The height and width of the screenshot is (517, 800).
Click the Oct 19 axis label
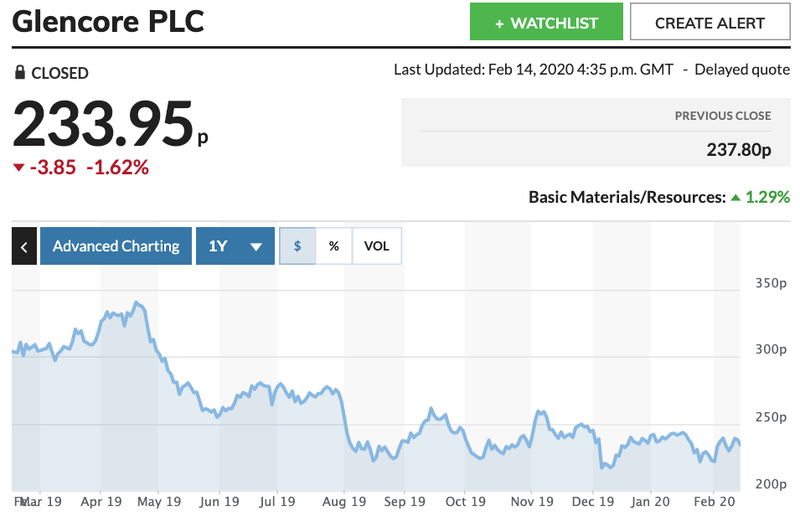[465, 502]
